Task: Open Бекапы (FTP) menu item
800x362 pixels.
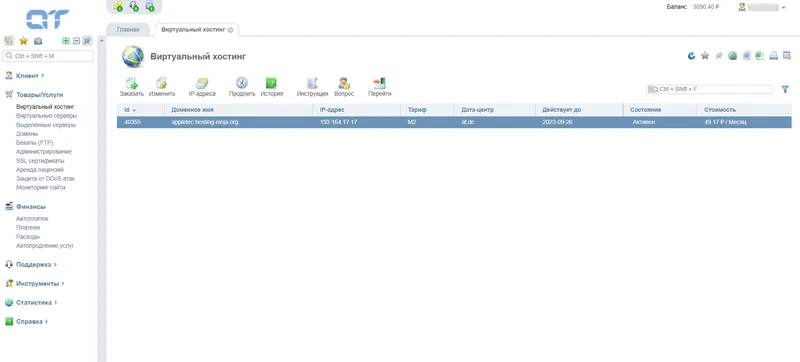Action: pyautogui.click(x=35, y=143)
